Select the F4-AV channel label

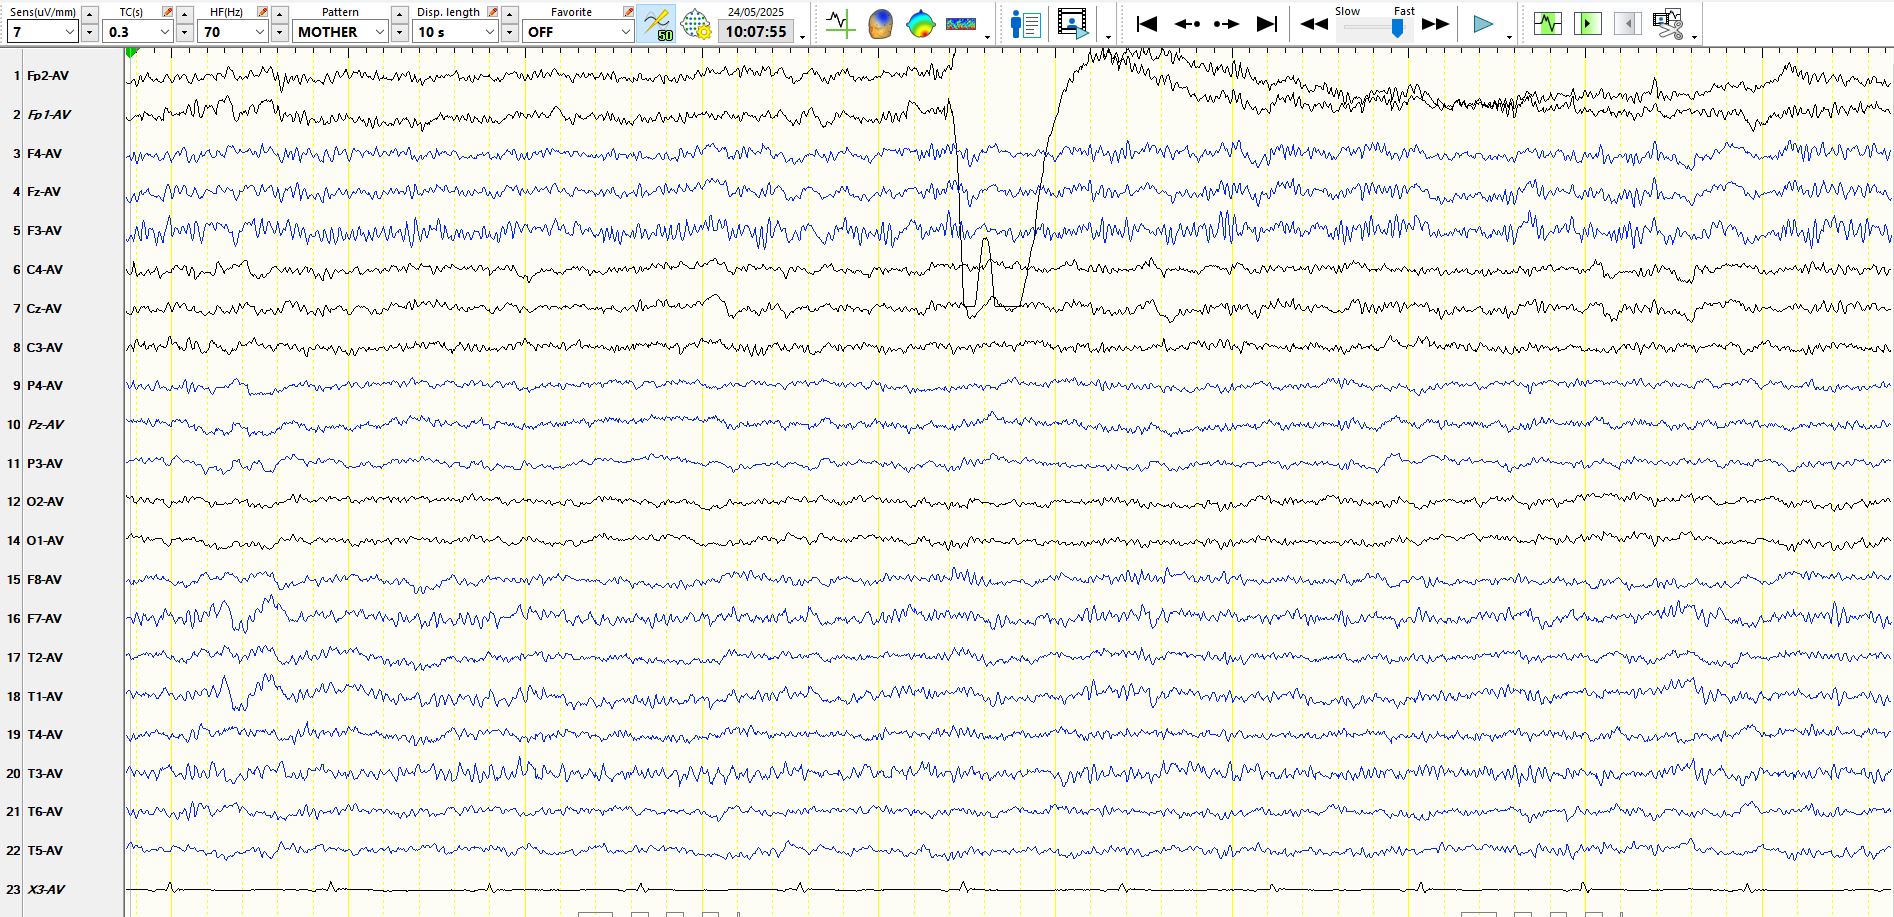[x=44, y=154]
